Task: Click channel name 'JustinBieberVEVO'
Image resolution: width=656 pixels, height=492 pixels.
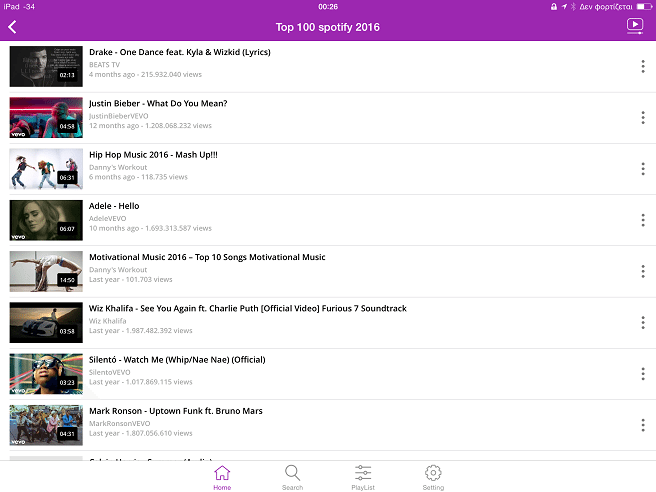Action: tap(119, 116)
